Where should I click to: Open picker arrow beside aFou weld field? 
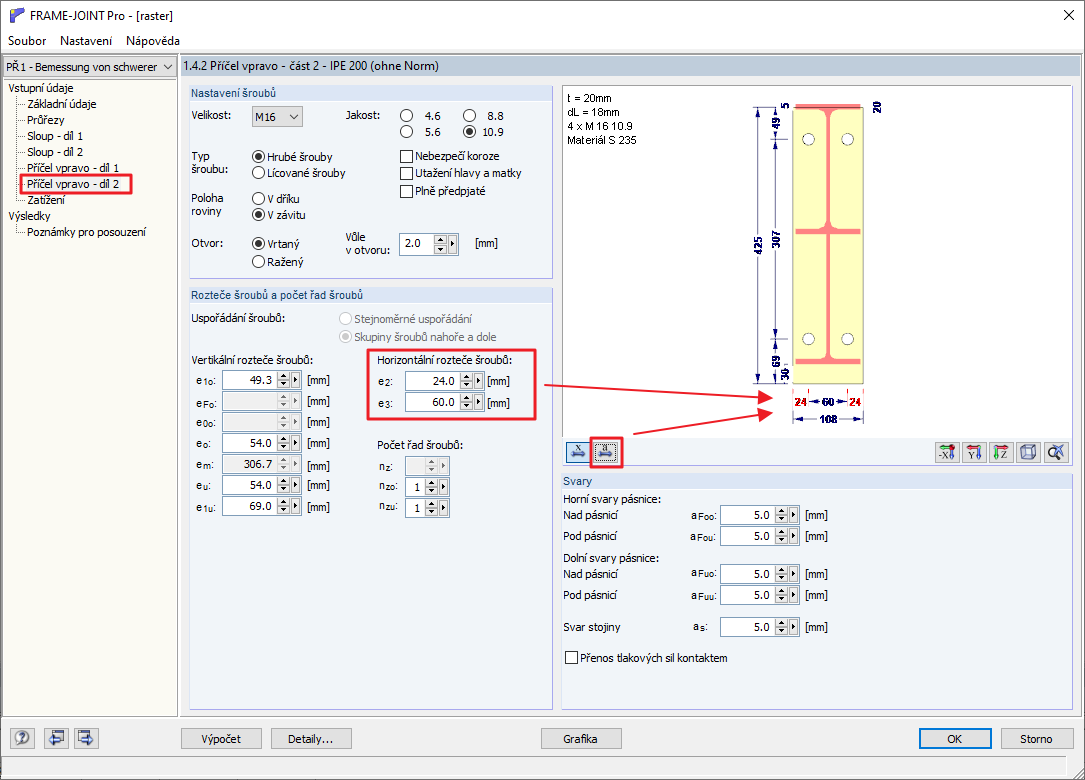click(x=794, y=536)
